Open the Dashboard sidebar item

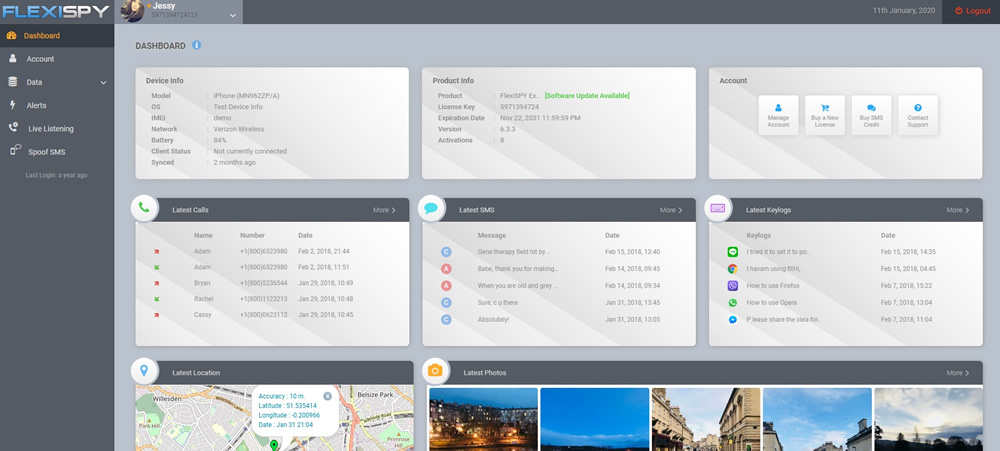tap(57, 36)
